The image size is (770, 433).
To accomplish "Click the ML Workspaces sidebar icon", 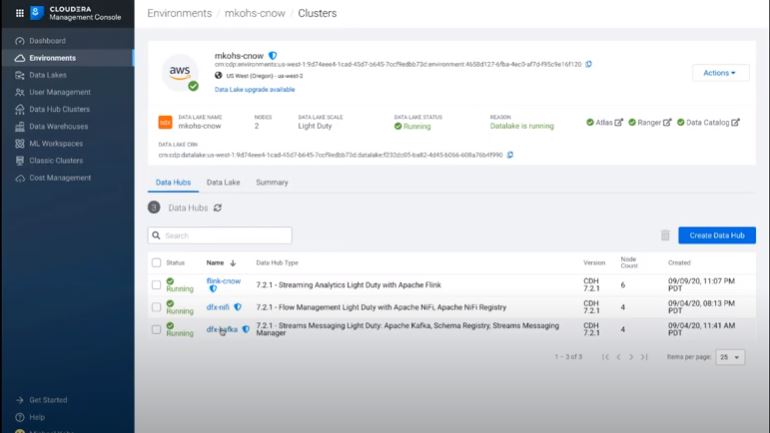I will [20, 144].
